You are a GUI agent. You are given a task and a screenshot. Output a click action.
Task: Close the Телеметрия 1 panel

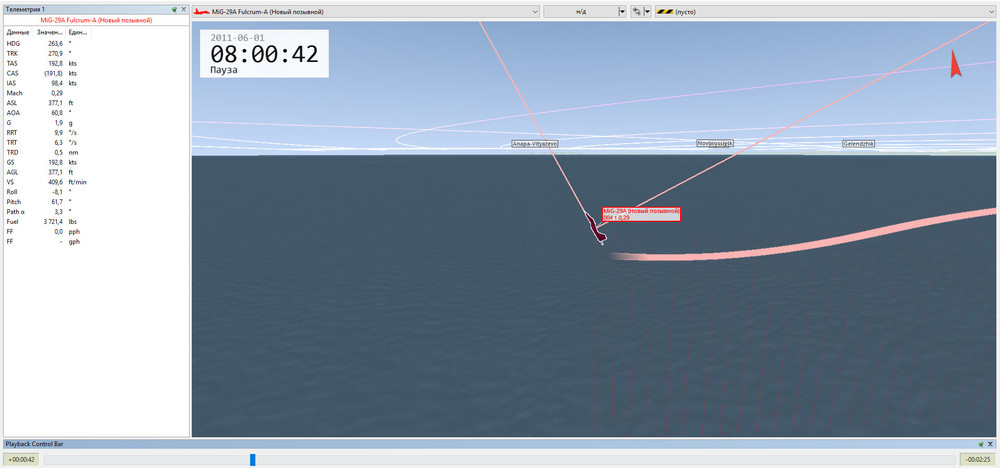pos(184,10)
